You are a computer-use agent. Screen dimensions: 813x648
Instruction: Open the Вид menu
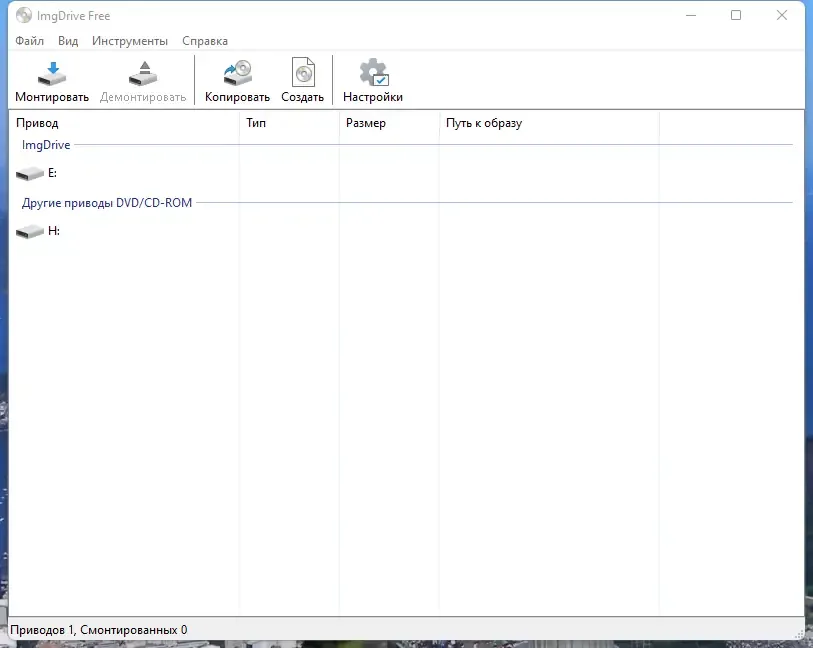coord(68,41)
